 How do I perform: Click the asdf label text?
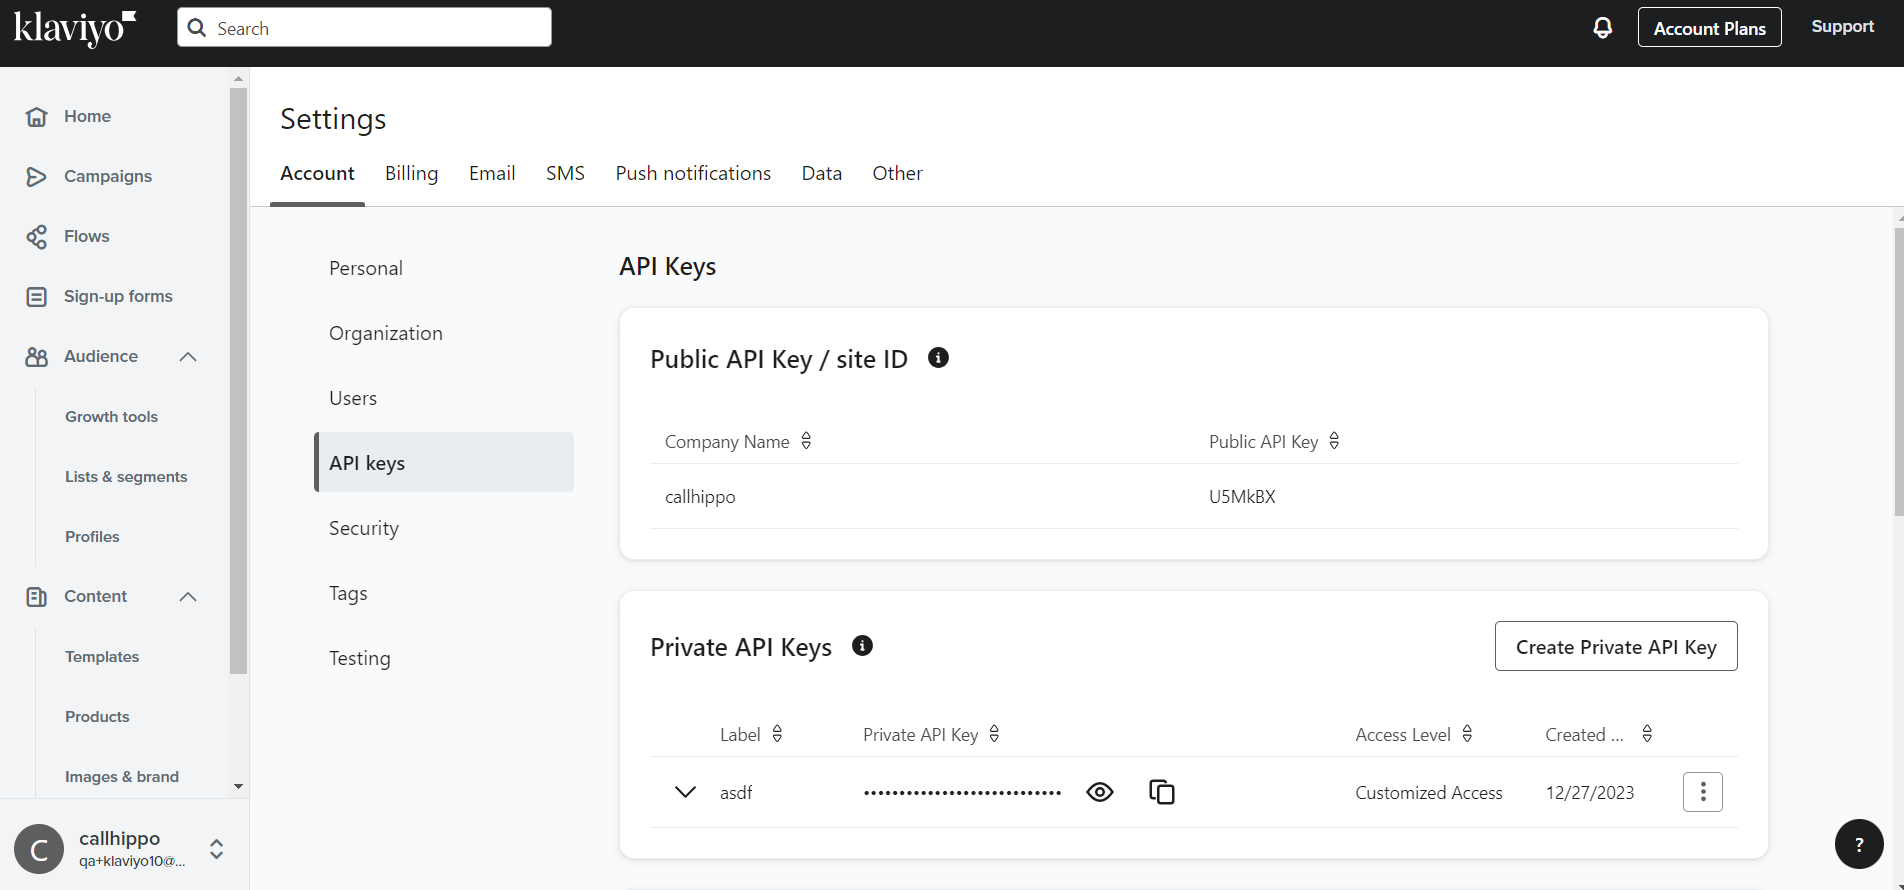736,792
